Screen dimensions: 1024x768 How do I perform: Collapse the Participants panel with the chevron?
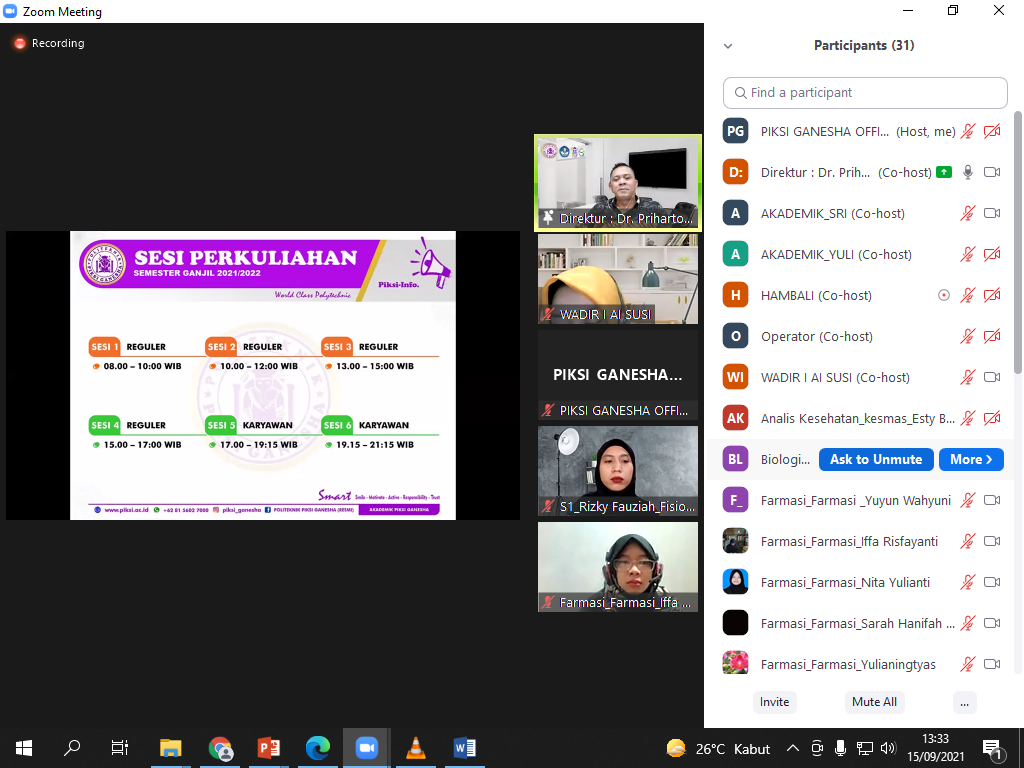(x=728, y=46)
